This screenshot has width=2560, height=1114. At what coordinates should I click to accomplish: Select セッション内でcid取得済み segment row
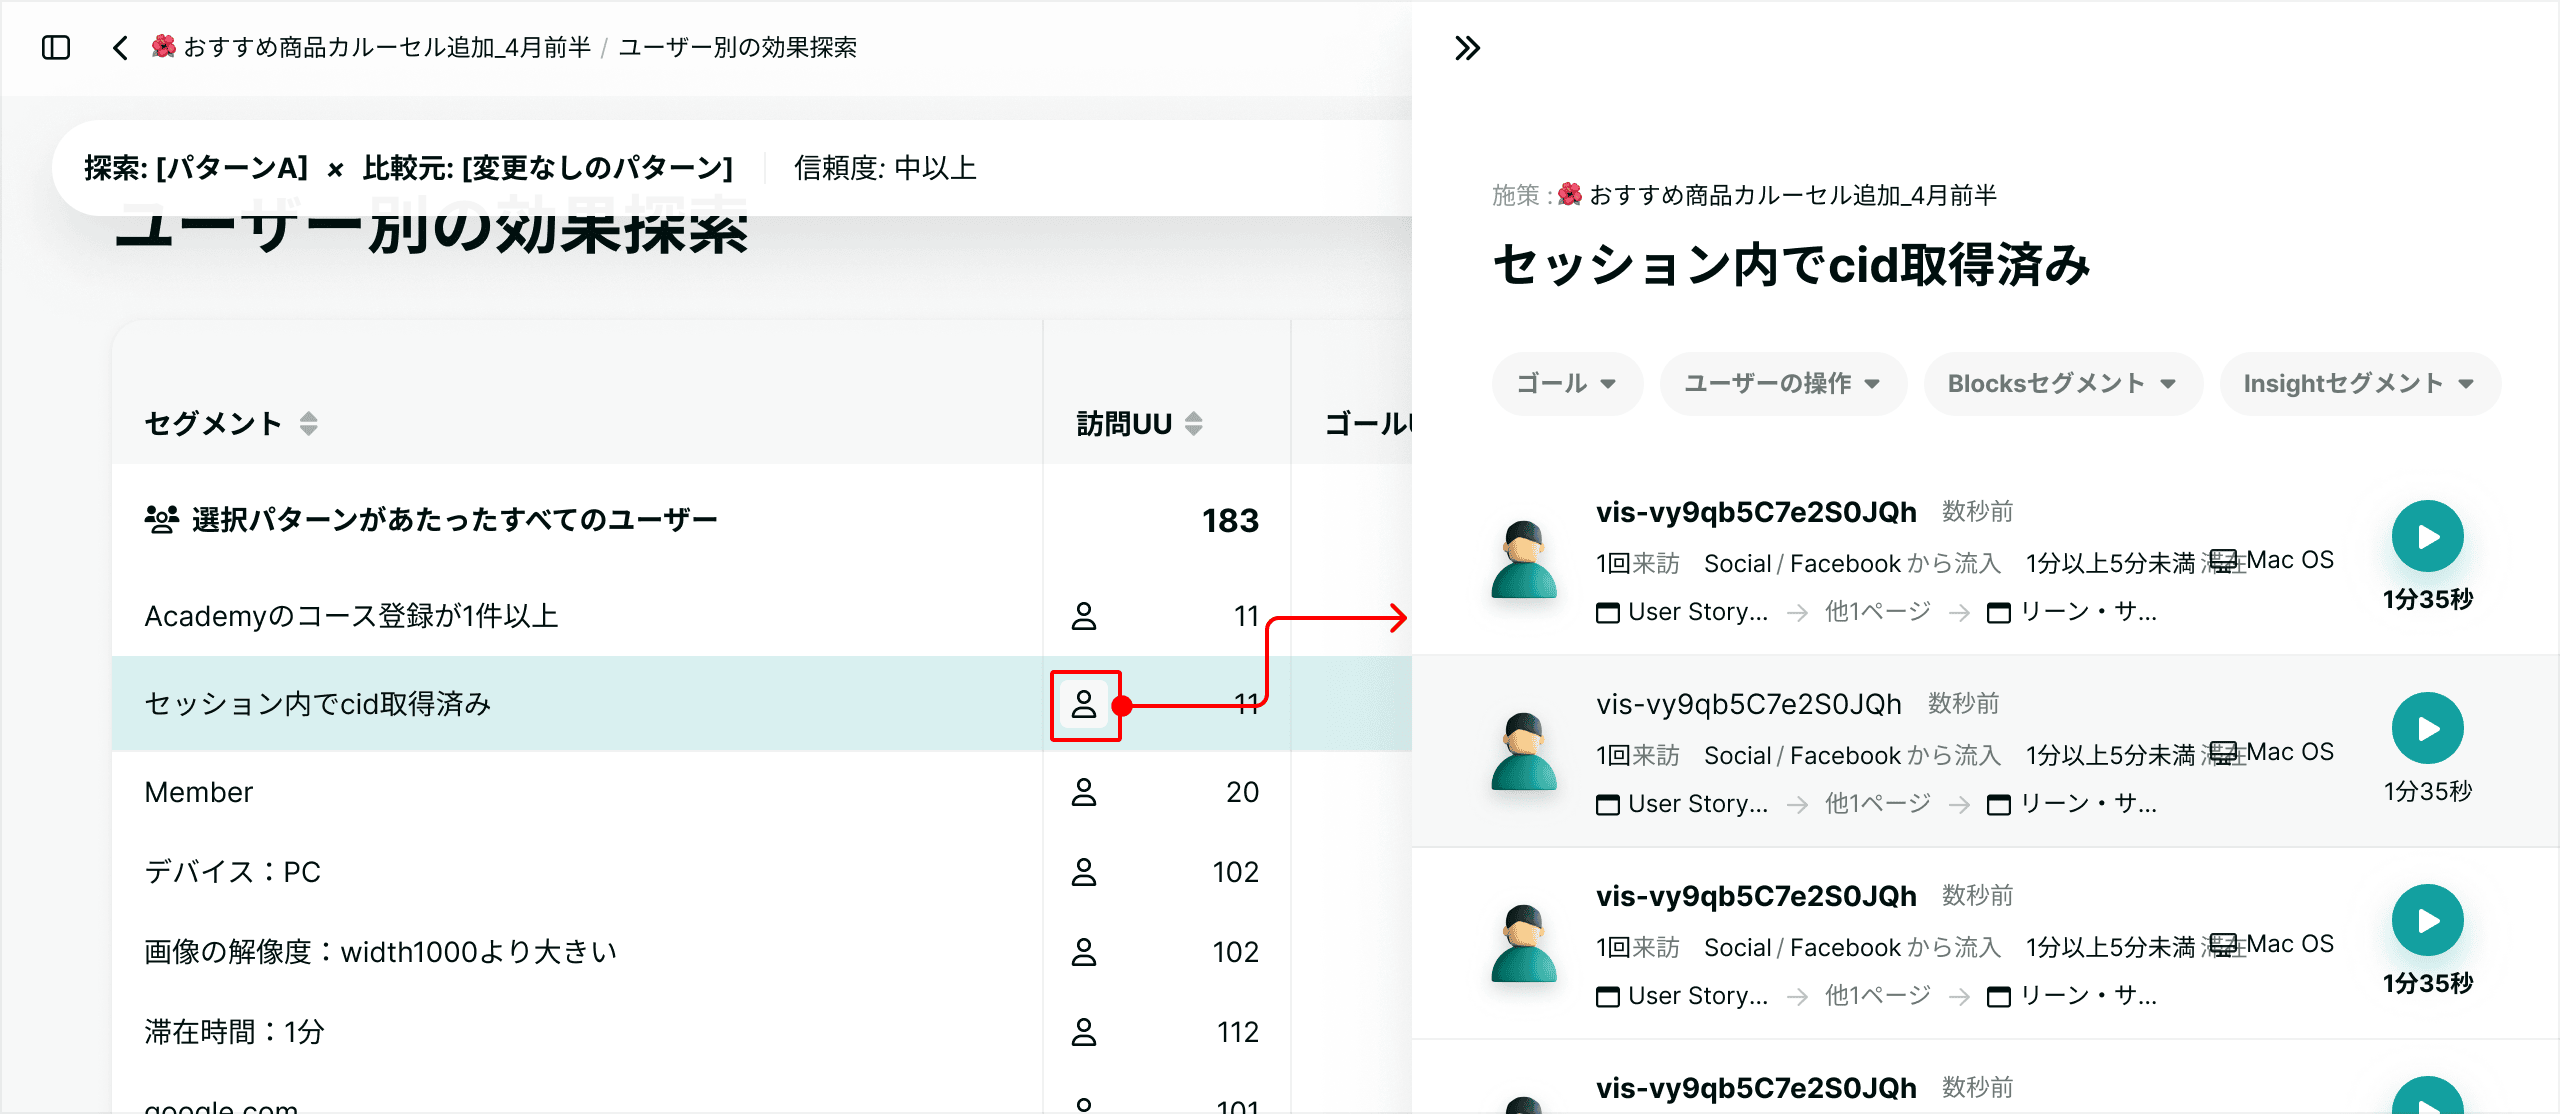[x=762, y=704]
